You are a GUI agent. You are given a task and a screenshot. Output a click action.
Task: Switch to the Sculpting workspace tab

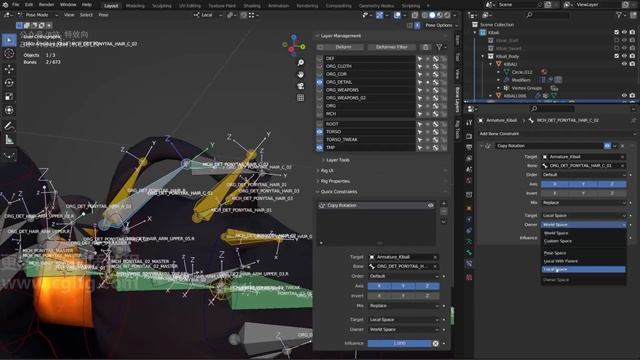[162, 6]
